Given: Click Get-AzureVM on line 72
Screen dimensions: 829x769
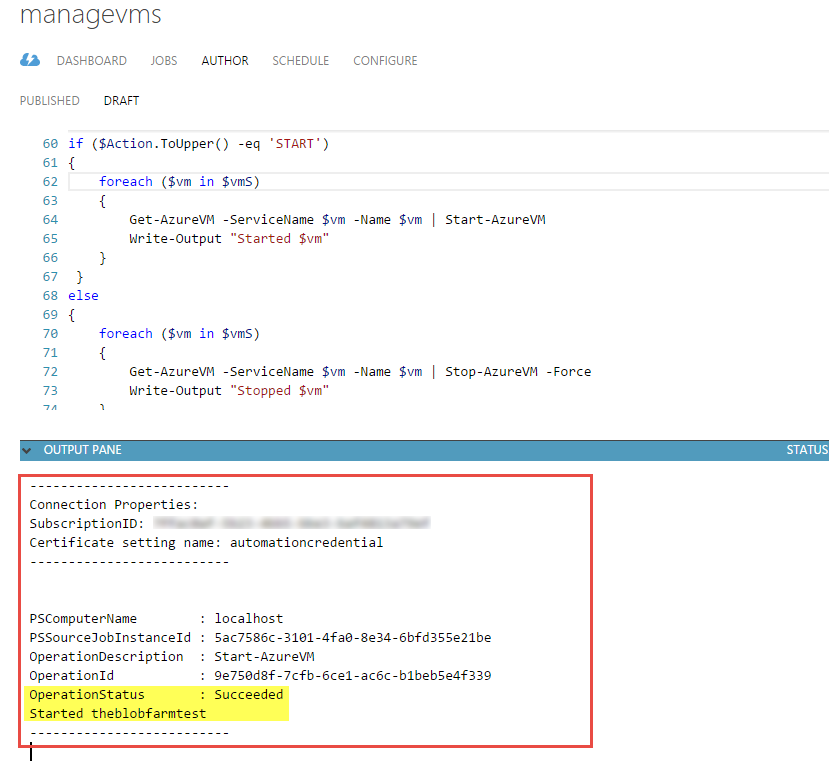Looking at the screenshot, I should coord(172,372).
